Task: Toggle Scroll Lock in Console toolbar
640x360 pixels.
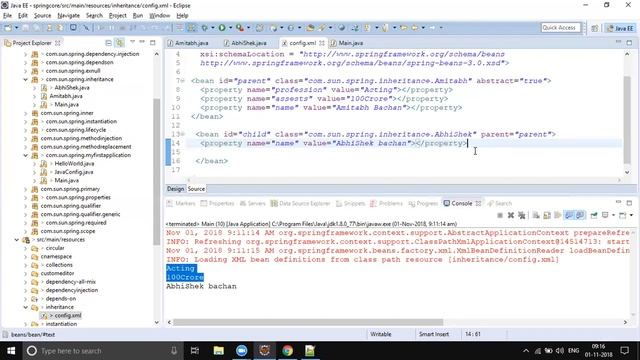Action: click(547, 215)
